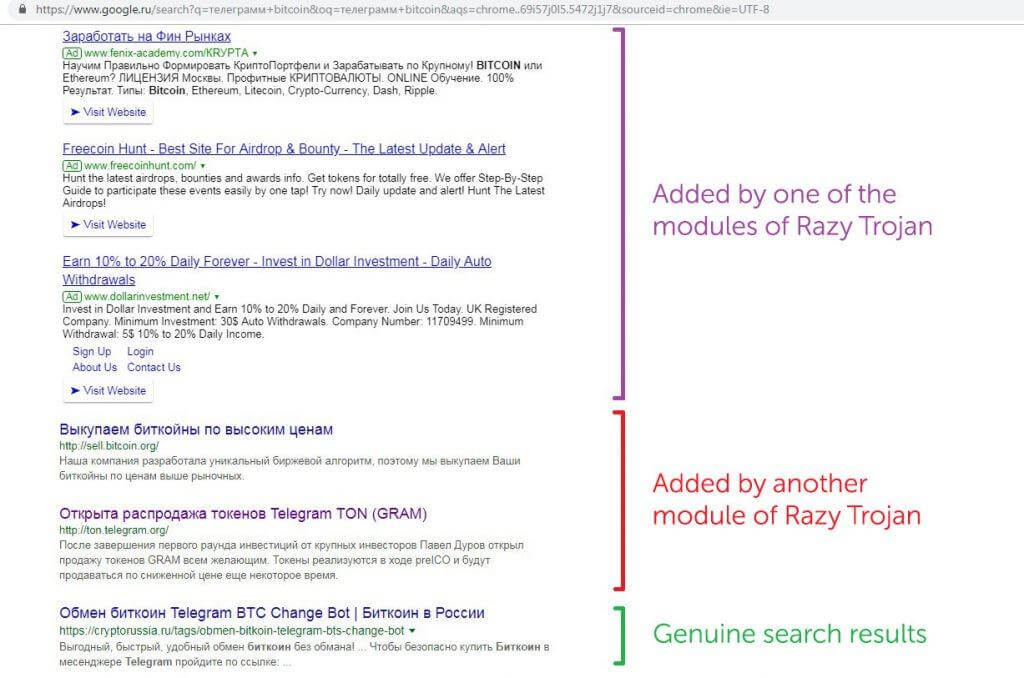Image resolution: width=1024 pixels, height=678 pixels.
Task: Expand the dropdown arrow next to dollarinvestment.net URL
Action: [x=217, y=297]
